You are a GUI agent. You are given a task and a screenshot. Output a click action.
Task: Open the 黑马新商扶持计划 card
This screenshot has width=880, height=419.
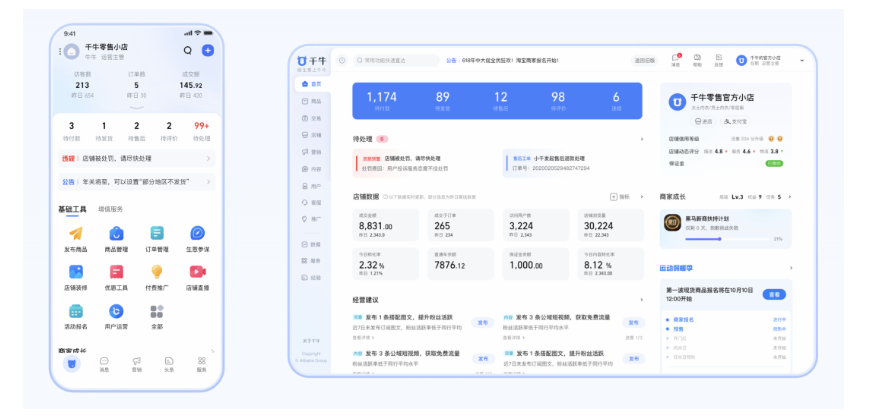pos(726,229)
